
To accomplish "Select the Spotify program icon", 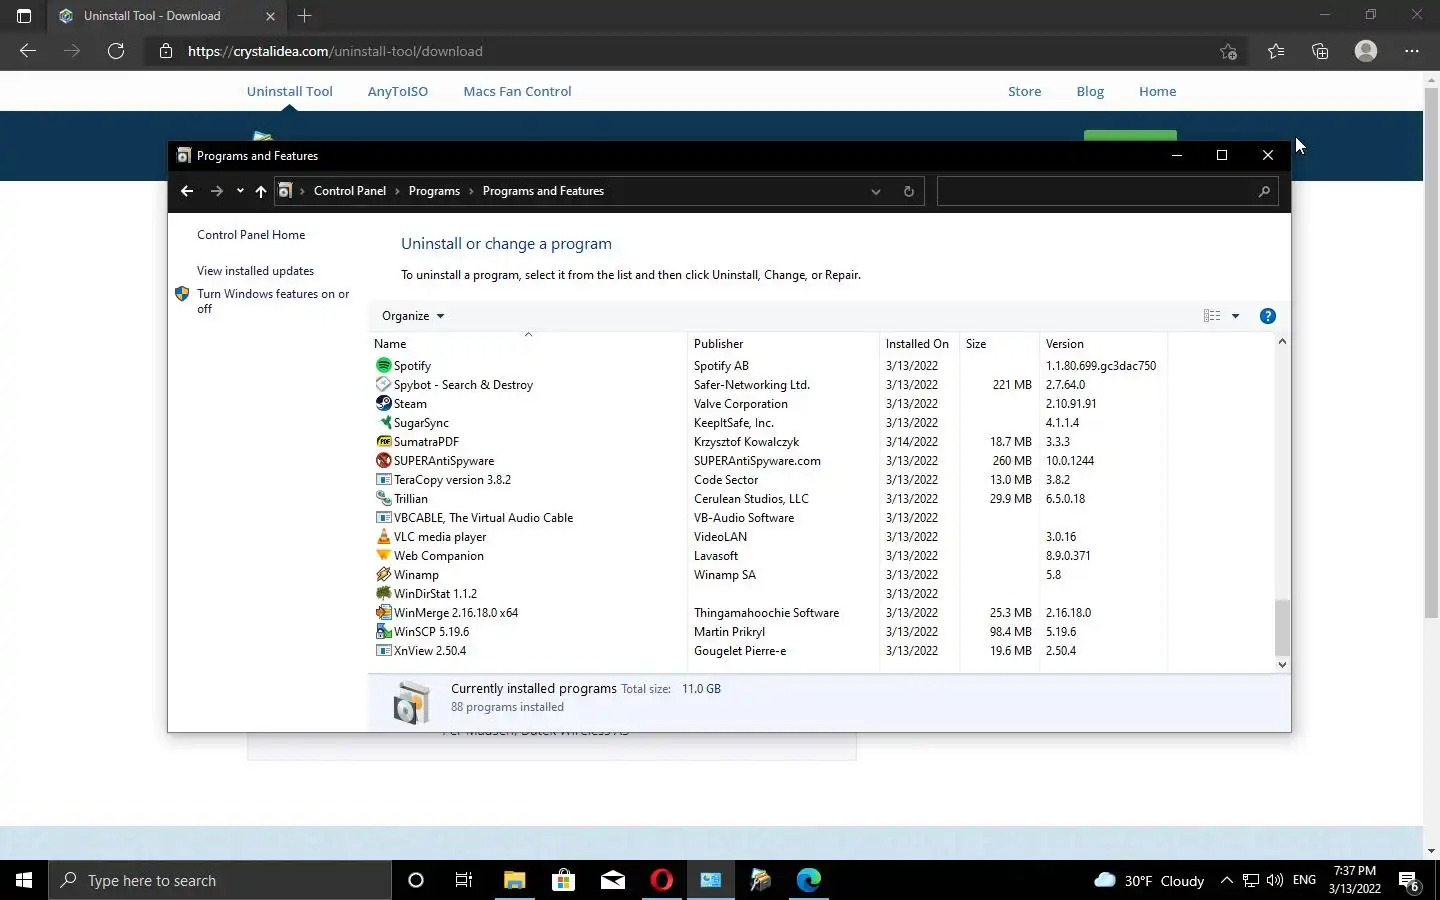I will coord(383,366).
